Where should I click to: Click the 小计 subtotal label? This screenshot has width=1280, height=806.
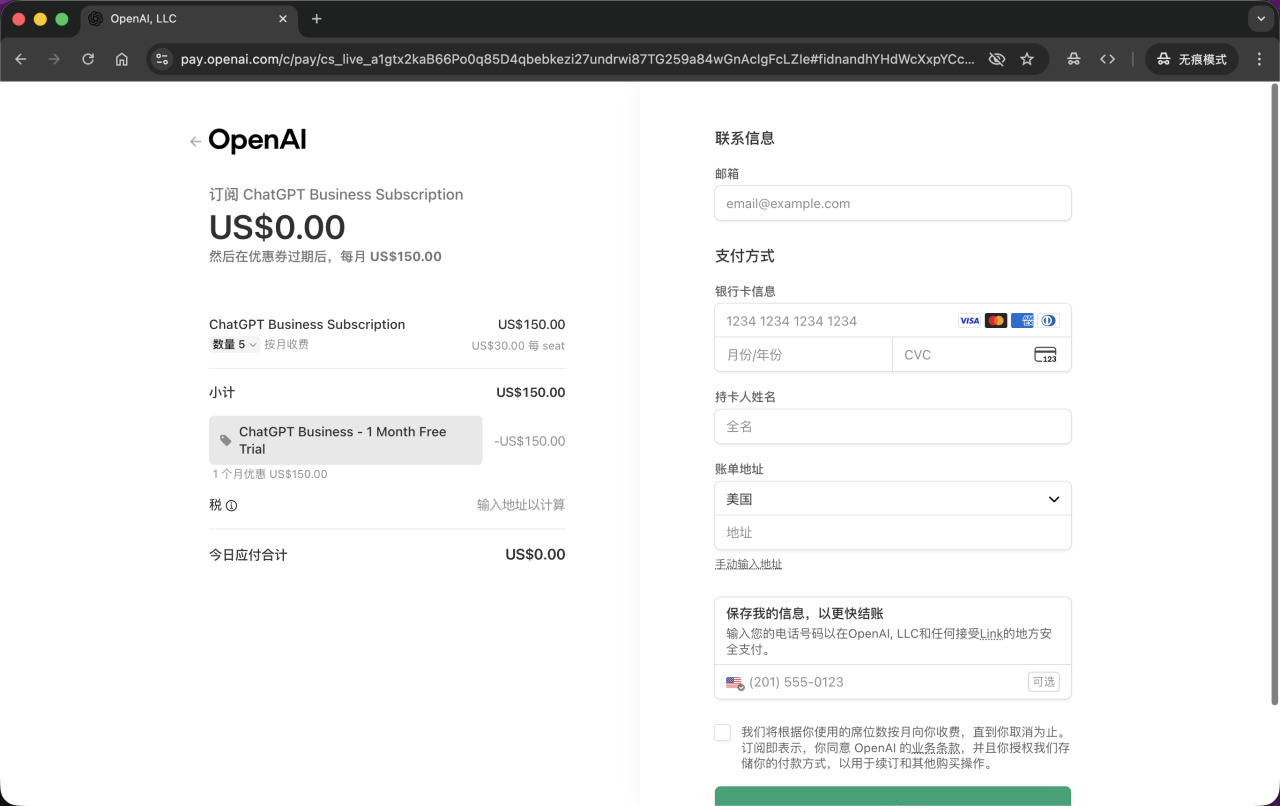click(222, 393)
